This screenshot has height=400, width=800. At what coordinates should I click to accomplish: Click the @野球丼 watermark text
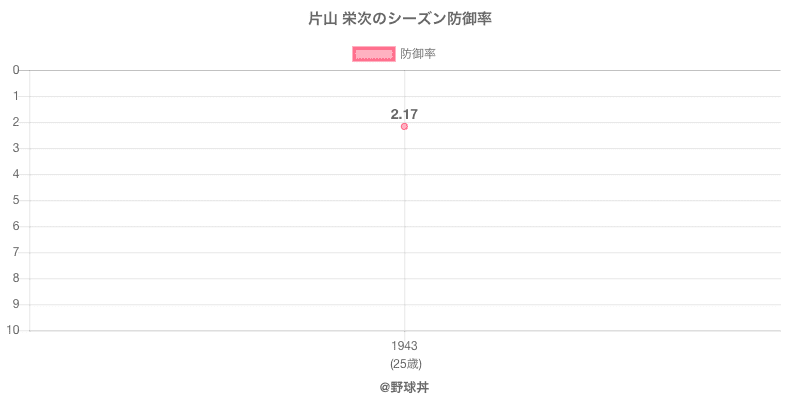pos(404,386)
